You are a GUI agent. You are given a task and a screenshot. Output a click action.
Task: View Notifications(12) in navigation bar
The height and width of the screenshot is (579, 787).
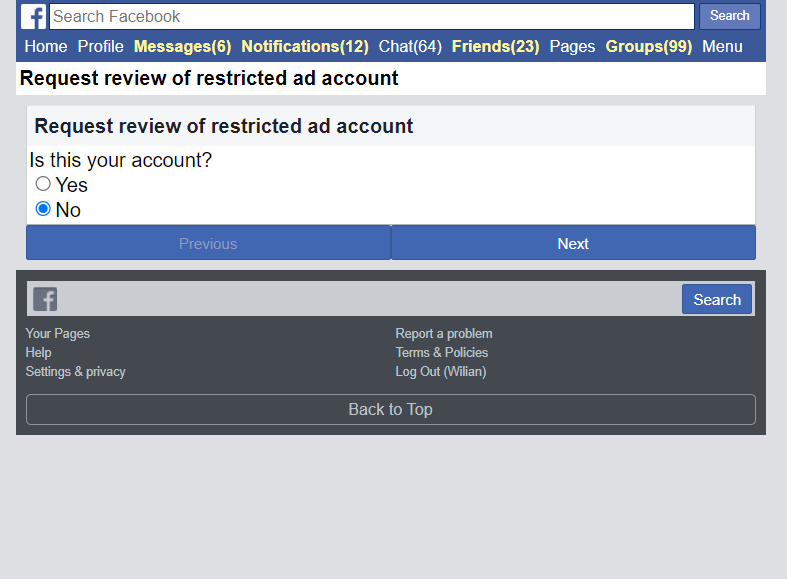pos(305,46)
